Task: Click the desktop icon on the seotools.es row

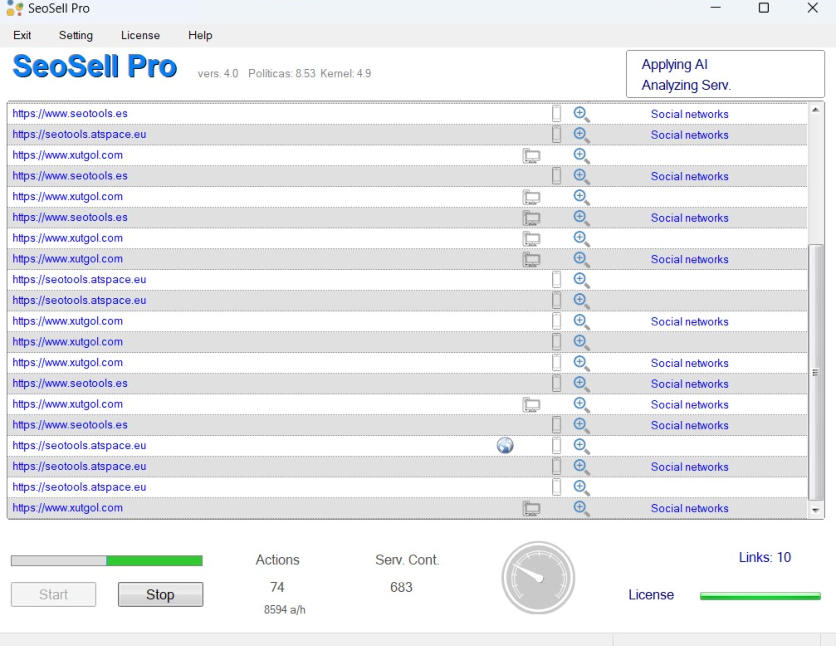Action: point(531,217)
